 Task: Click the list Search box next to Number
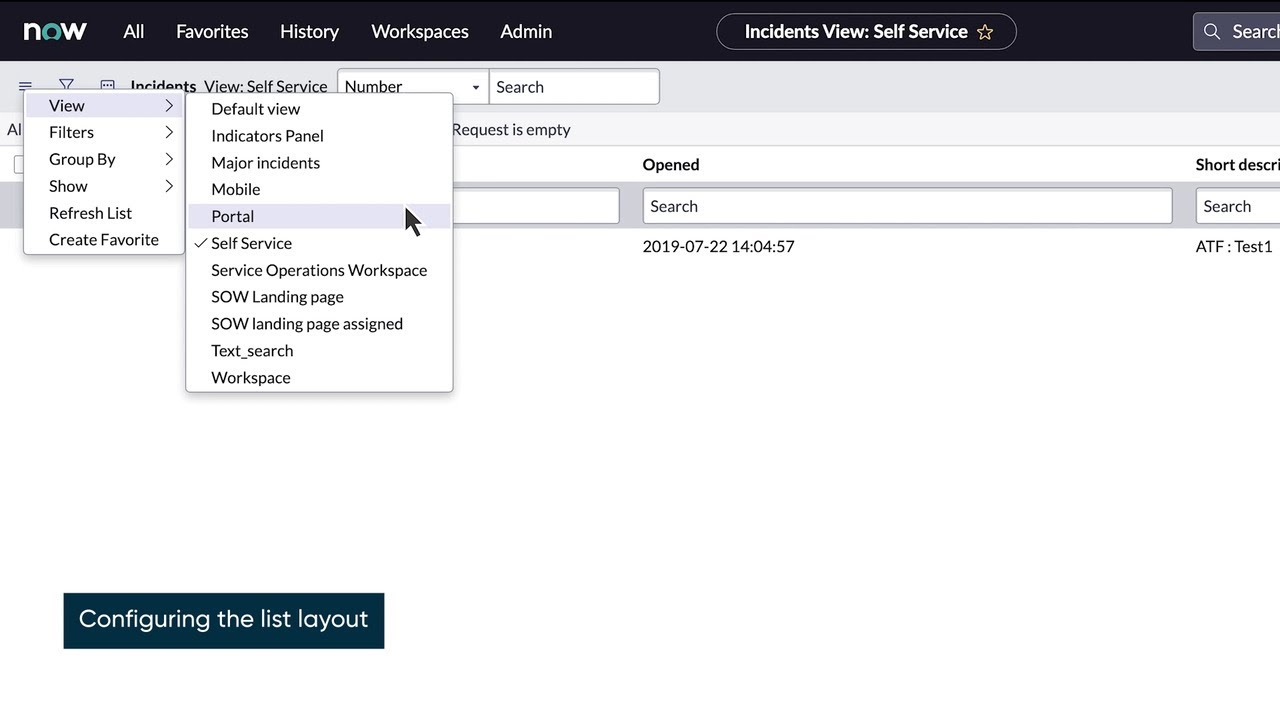[x=574, y=87]
